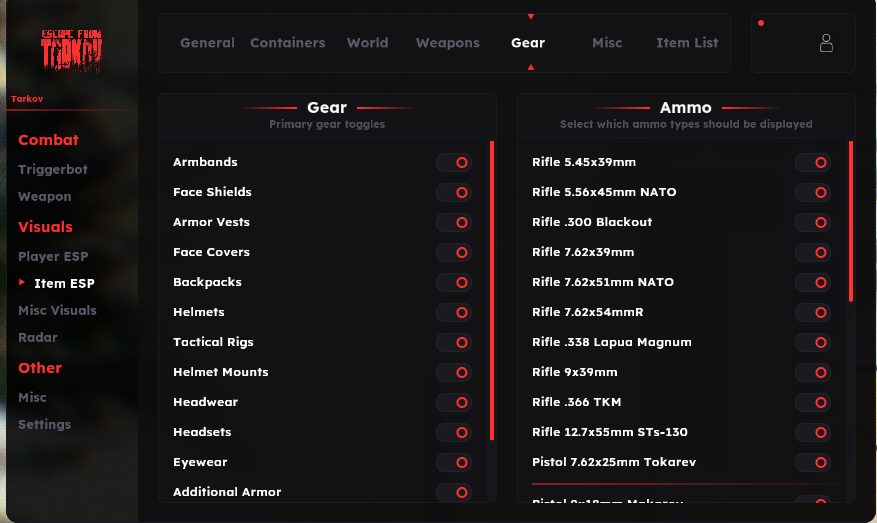
Task: Toggle Rifle .338 Lapua Magnum switch
Action: coord(813,342)
